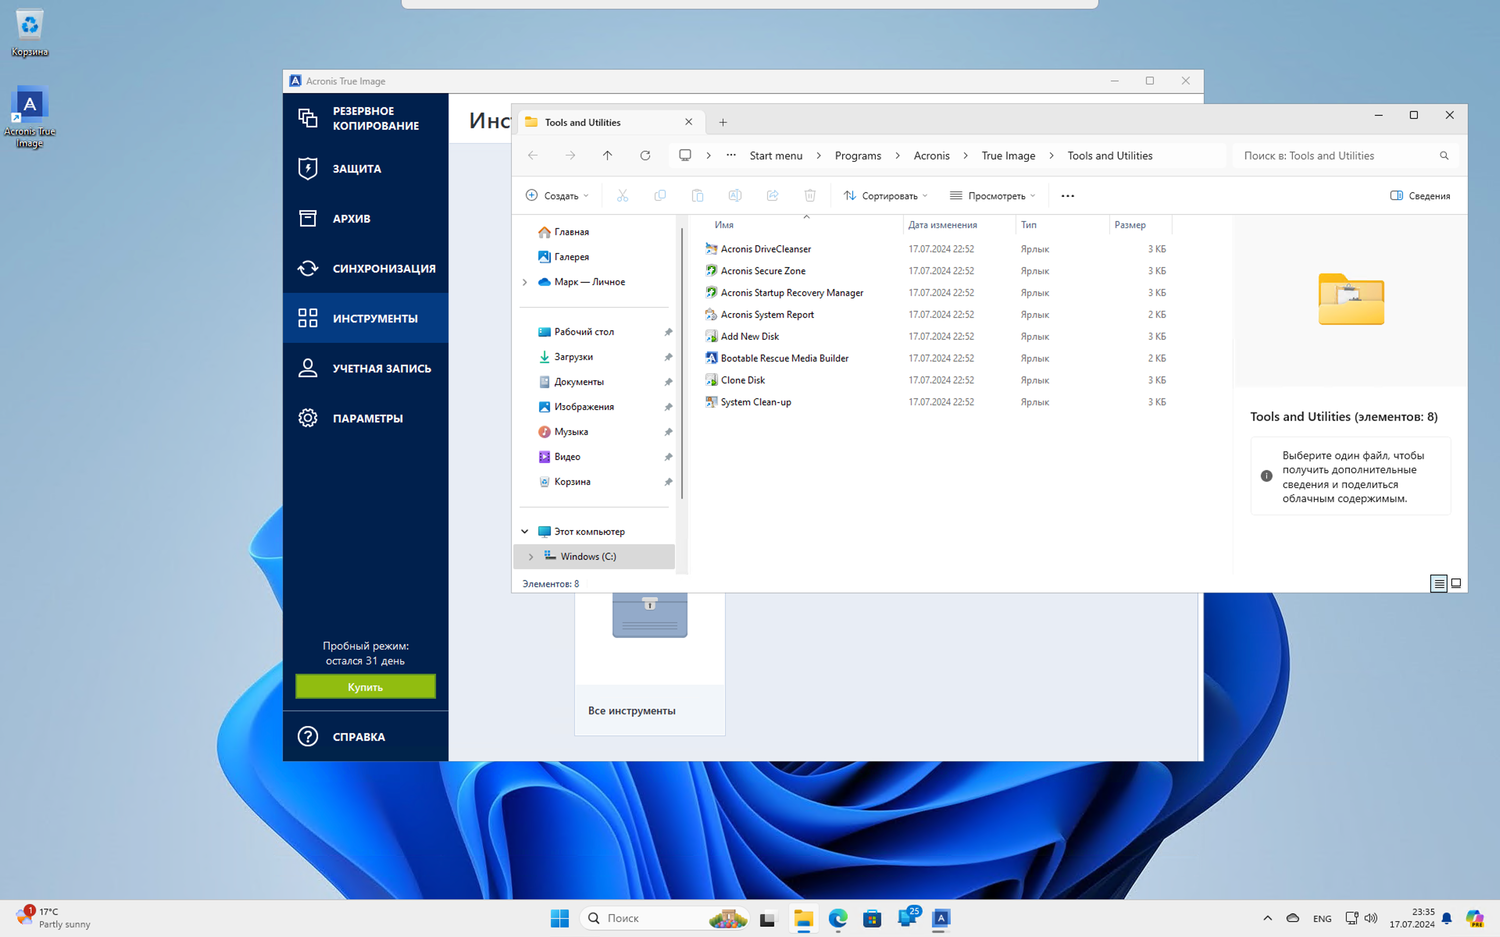Select Acronis DriveCleanser shortcut
The image size is (1500, 937).
(765, 249)
